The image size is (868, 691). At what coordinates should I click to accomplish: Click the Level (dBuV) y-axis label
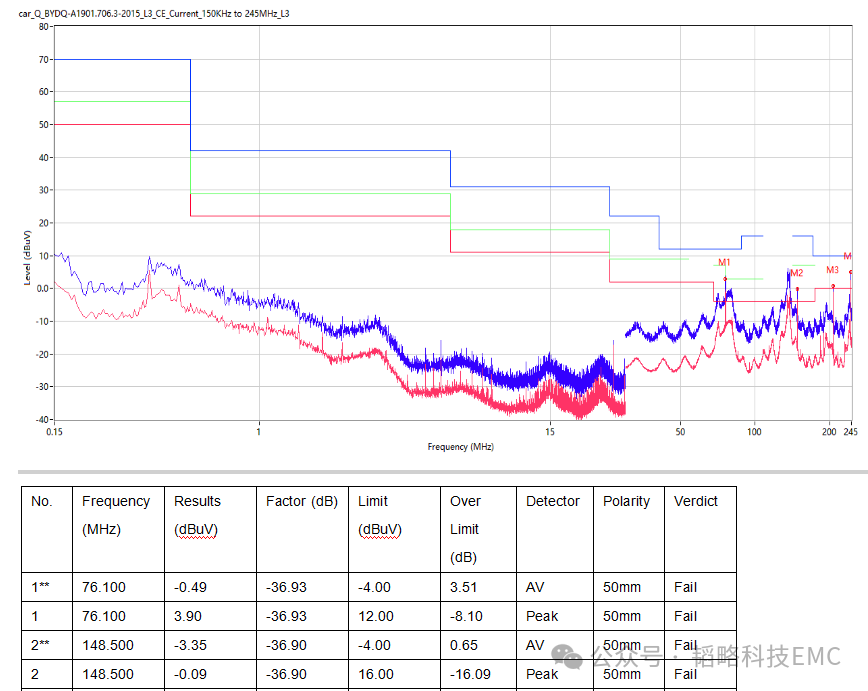coord(28,258)
